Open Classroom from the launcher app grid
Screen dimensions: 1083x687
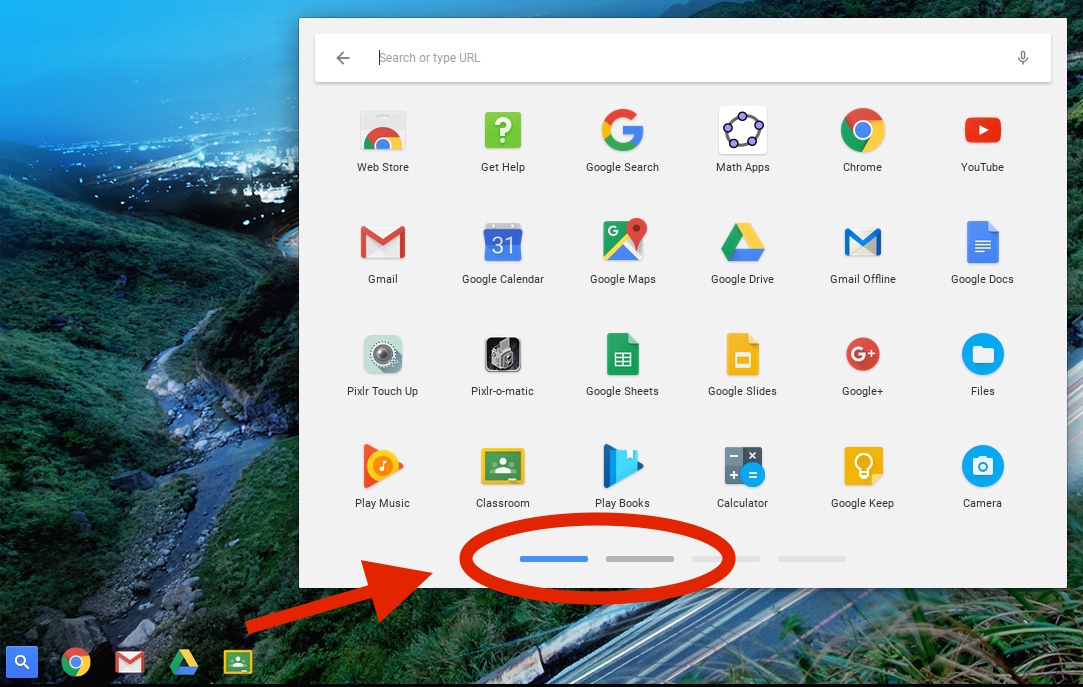[503, 466]
